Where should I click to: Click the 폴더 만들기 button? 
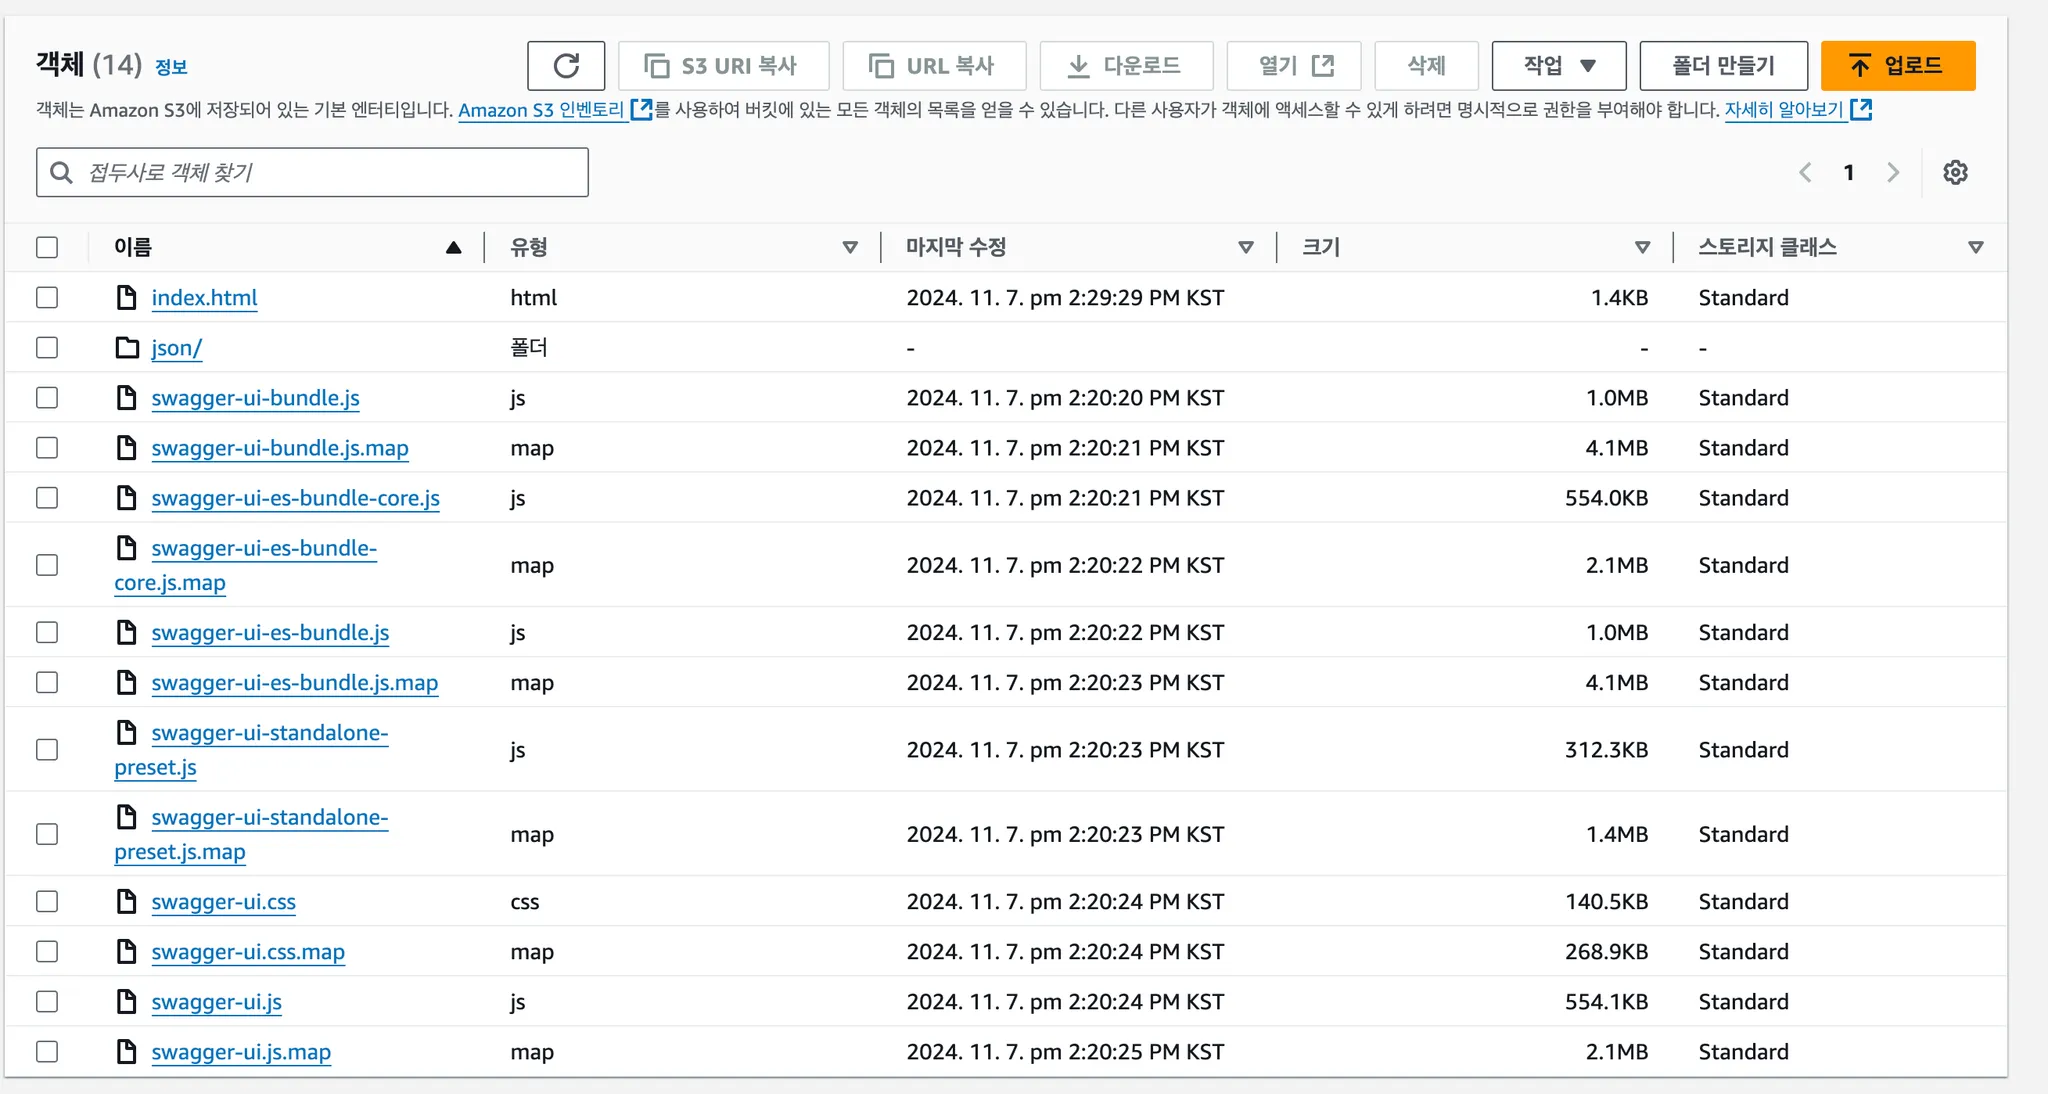pyautogui.click(x=1723, y=66)
